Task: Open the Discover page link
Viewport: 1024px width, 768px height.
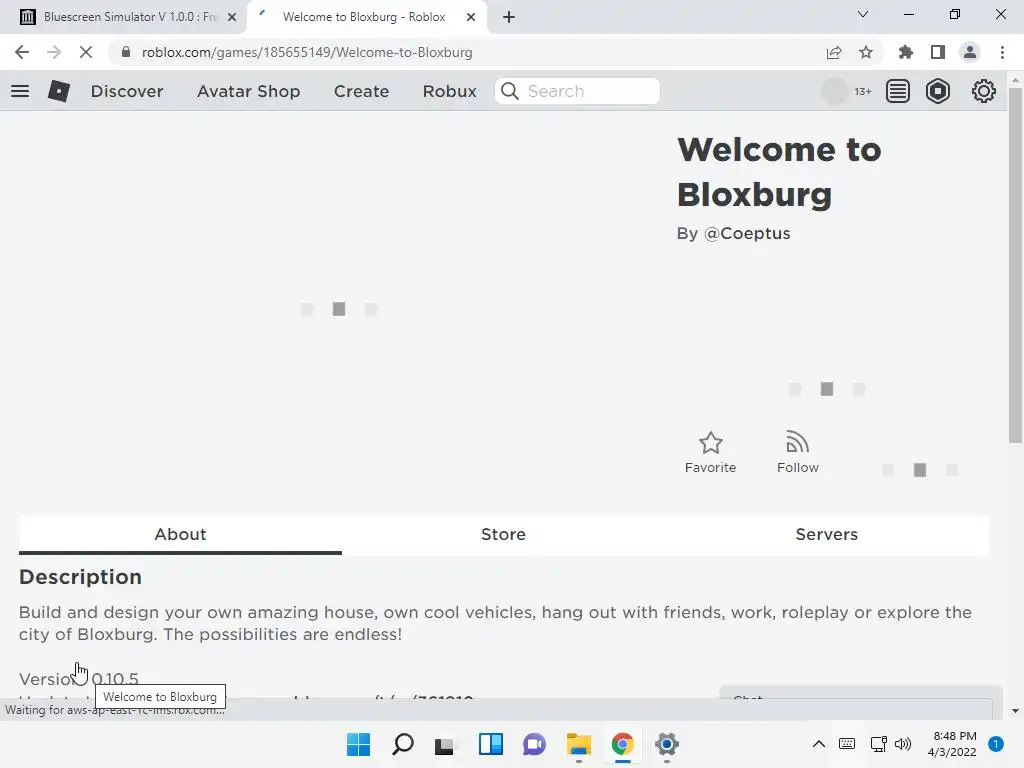Action: (127, 91)
